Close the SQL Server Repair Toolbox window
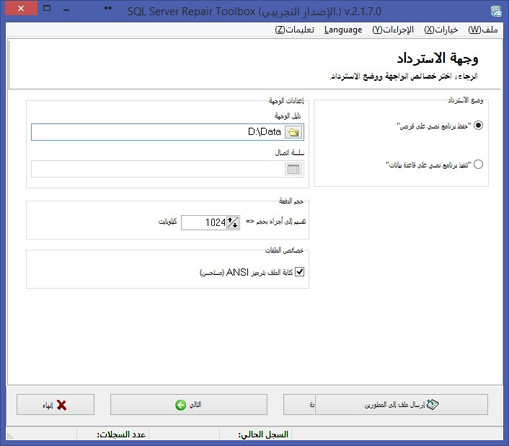 pos(21,8)
